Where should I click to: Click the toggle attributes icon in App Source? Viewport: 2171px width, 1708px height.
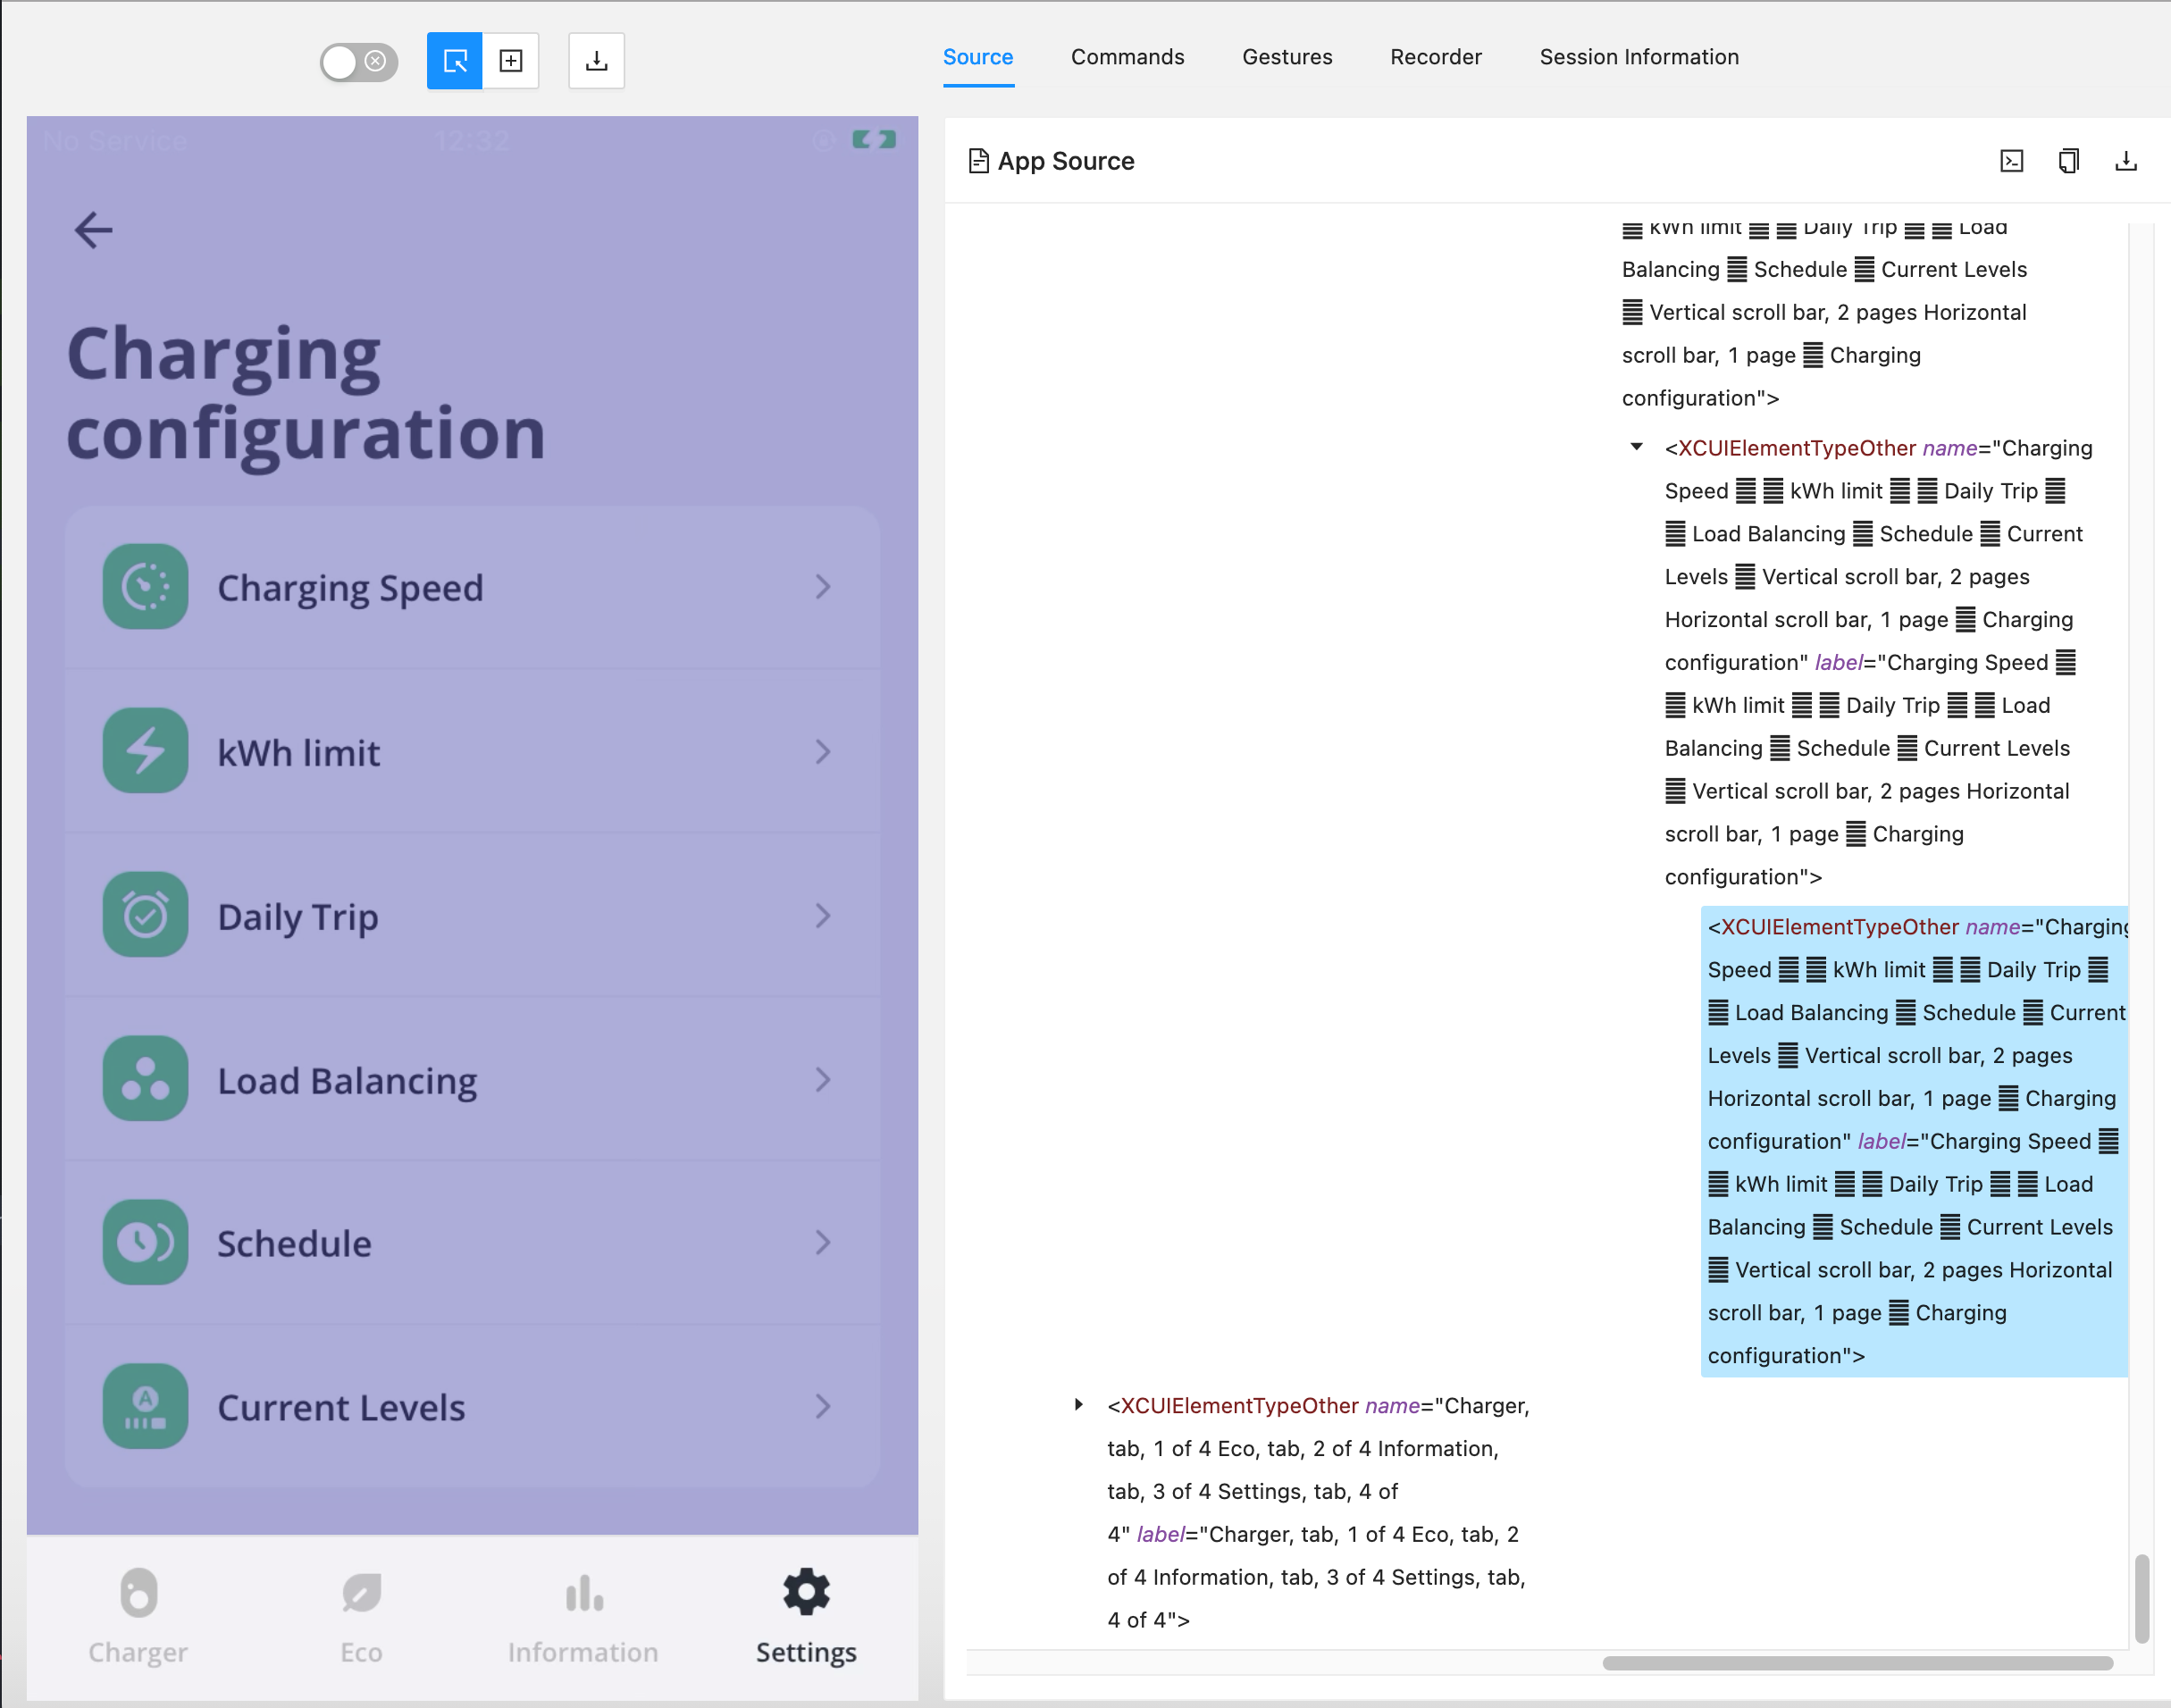click(x=2011, y=161)
